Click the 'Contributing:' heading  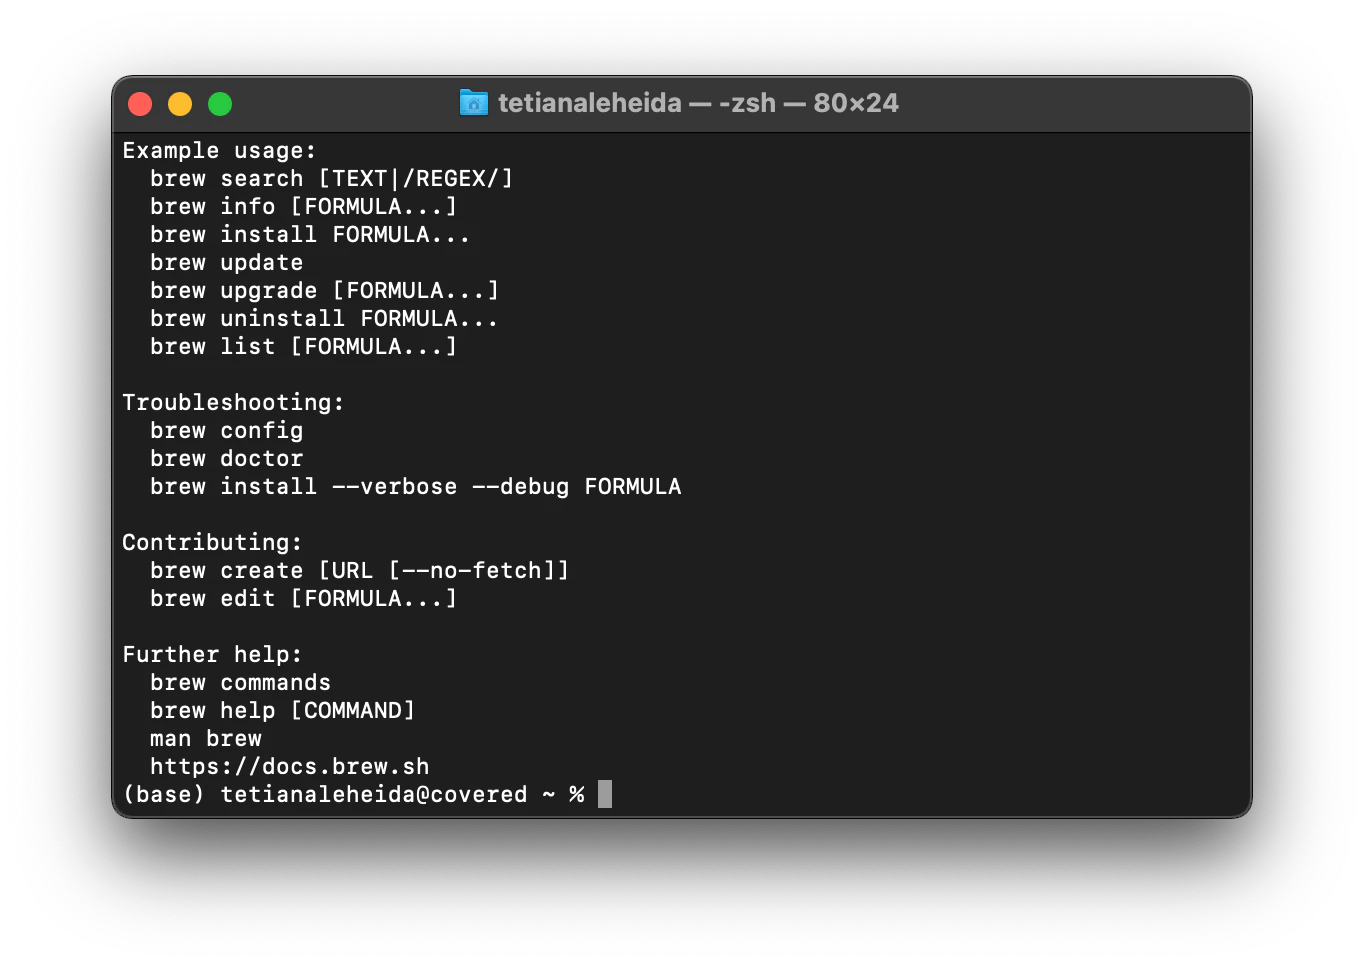(x=212, y=543)
